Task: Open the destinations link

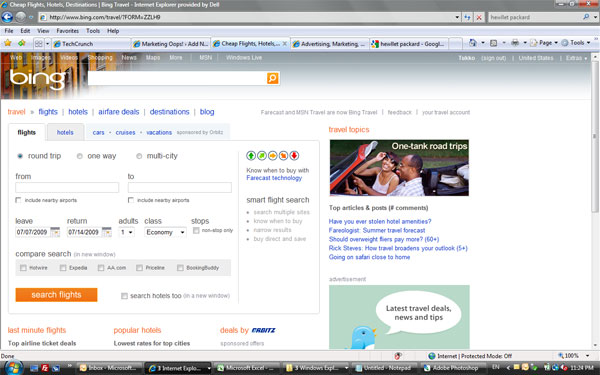Action: pyautogui.click(x=170, y=112)
